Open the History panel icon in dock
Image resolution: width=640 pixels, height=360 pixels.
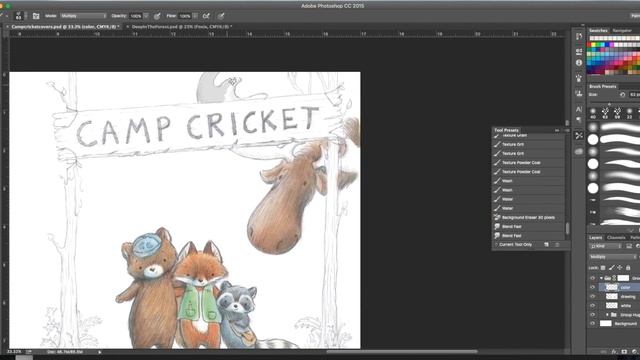579,37
